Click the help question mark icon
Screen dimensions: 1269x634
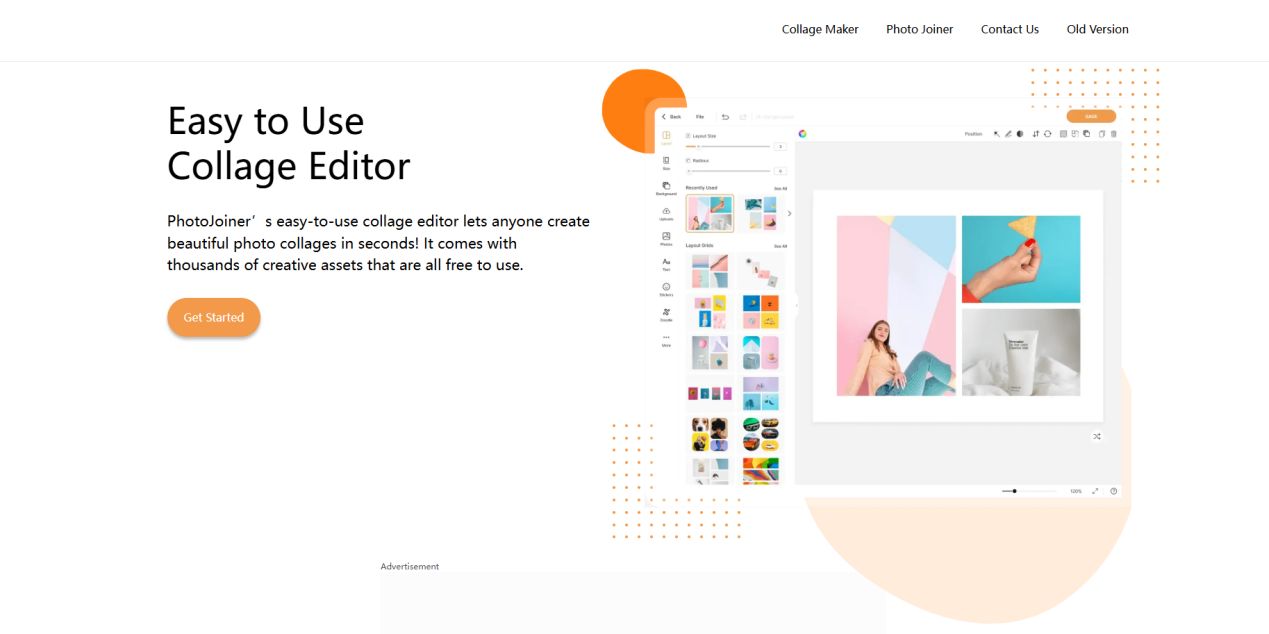1114,491
